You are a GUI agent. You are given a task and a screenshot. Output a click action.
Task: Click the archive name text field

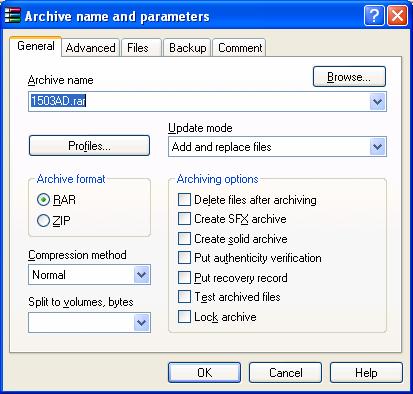(x=199, y=101)
